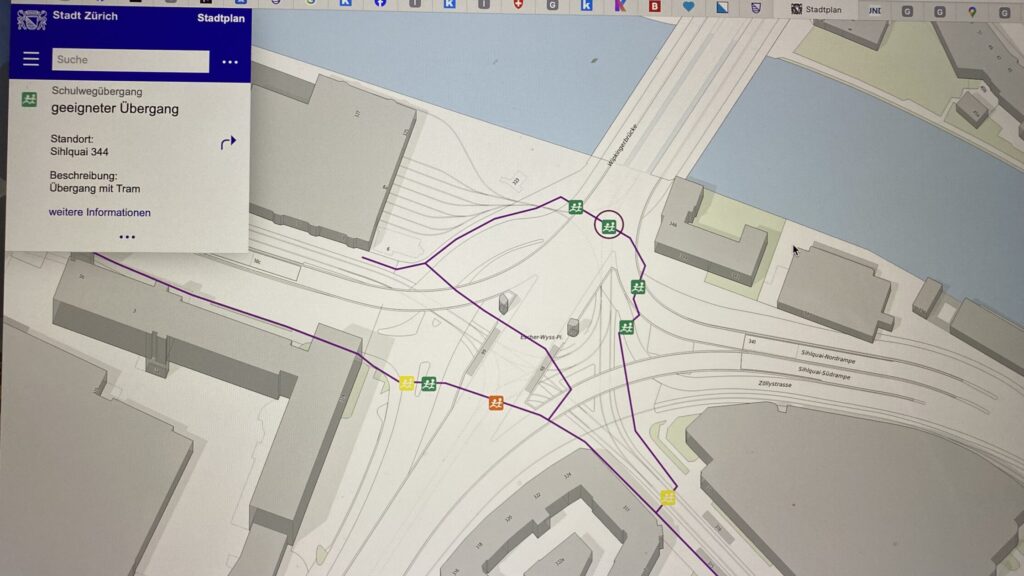This screenshot has height=576, width=1024.
Task: Click the yellow crossing marker beside the green one
Action: pyautogui.click(x=407, y=383)
